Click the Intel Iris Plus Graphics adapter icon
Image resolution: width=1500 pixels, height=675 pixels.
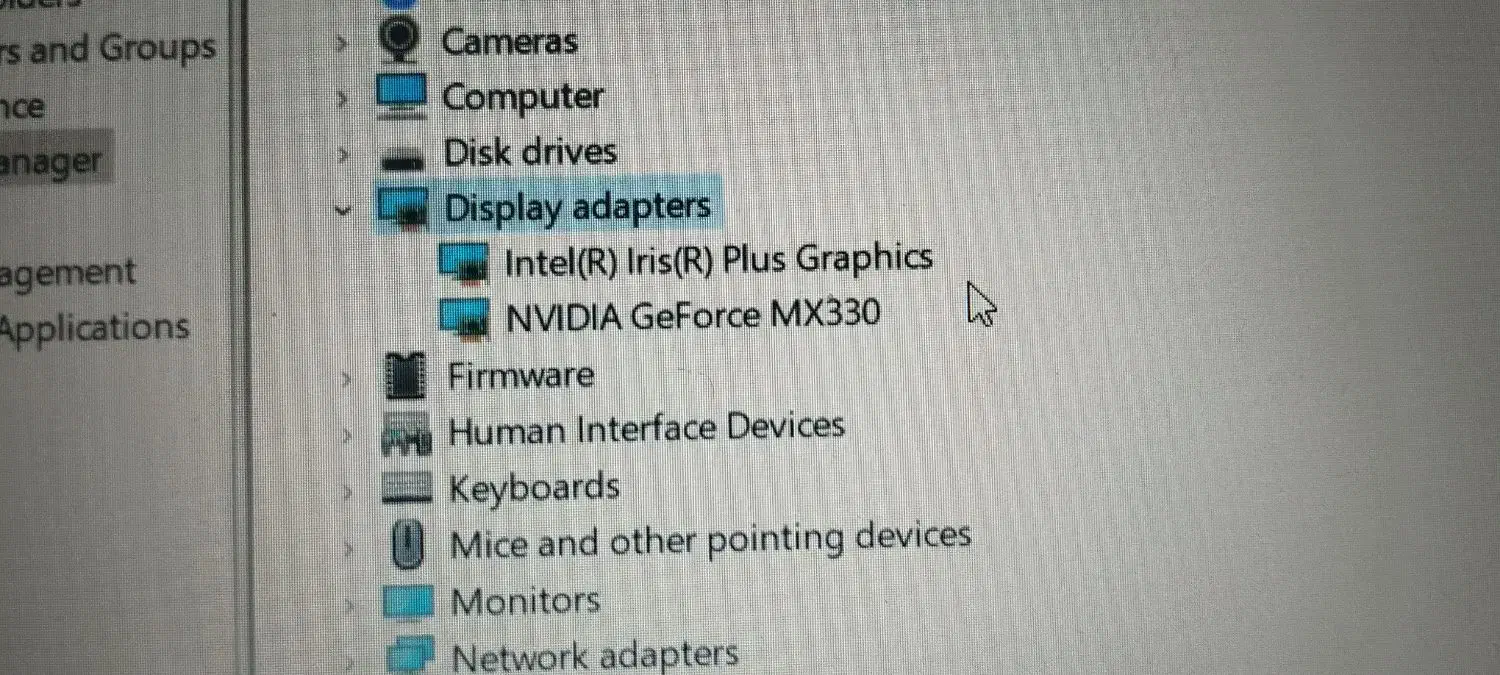click(465, 262)
